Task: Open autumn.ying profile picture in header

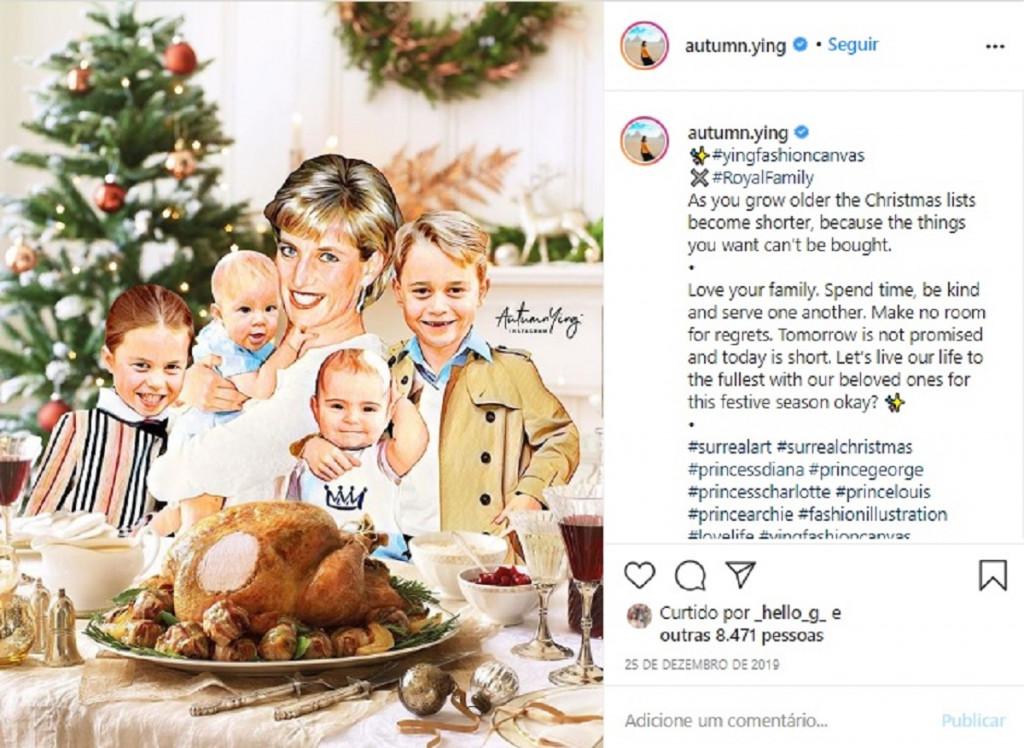Action: tap(645, 45)
